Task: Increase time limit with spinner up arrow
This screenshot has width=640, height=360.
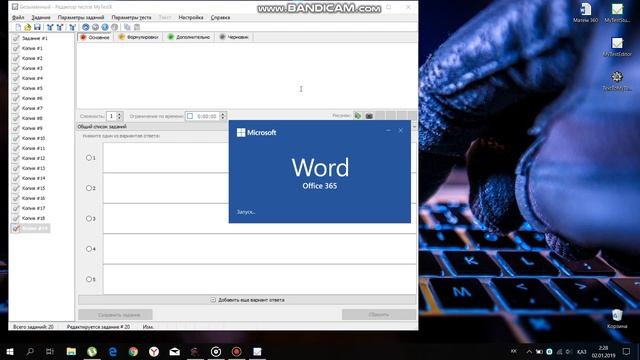Action: click(223, 114)
